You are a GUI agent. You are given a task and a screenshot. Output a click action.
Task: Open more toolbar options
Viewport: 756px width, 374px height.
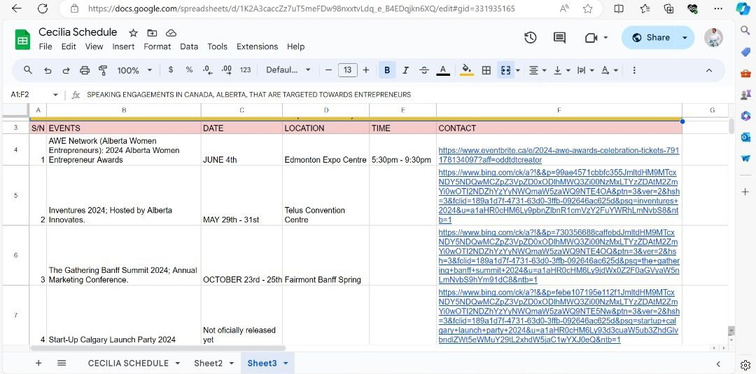pos(634,70)
